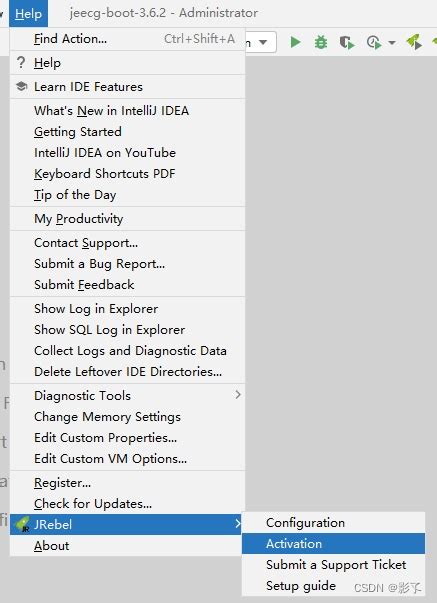Viewport: 437px width, 603px height.
Task: Click Submit a Support Ticket
Action: (x=334, y=565)
